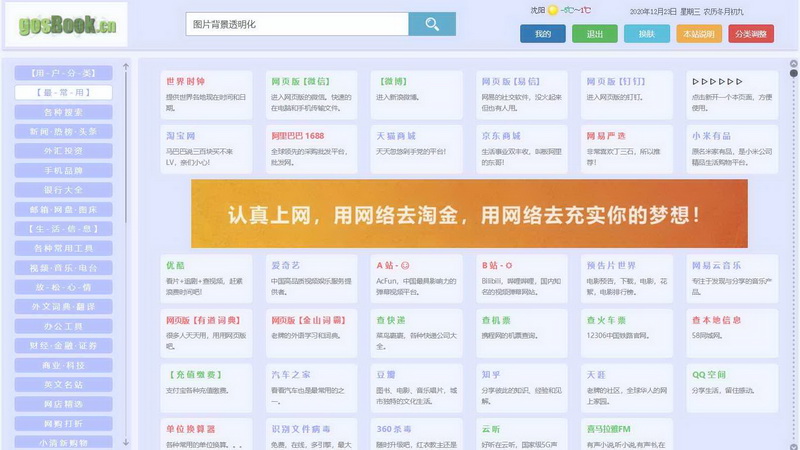Open the 淘宝网 link card

coord(195,146)
